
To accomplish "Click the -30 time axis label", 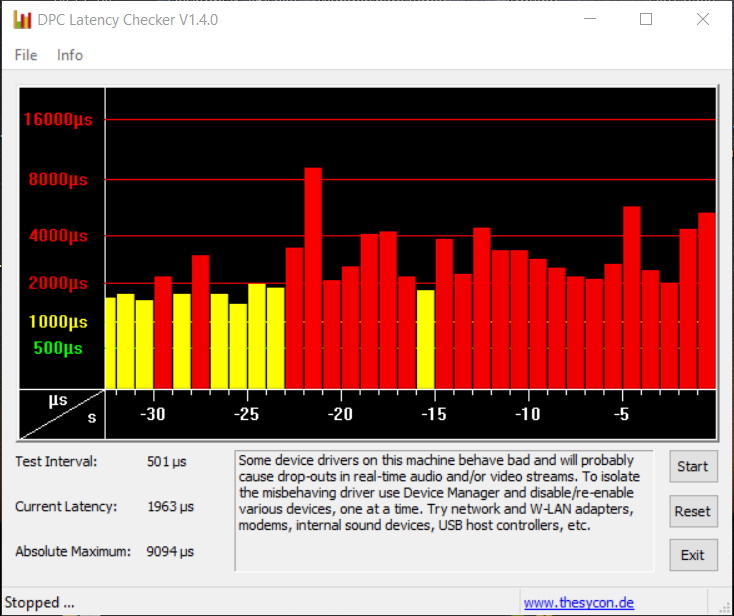I will pyautogui.click(x=153, y=414).
